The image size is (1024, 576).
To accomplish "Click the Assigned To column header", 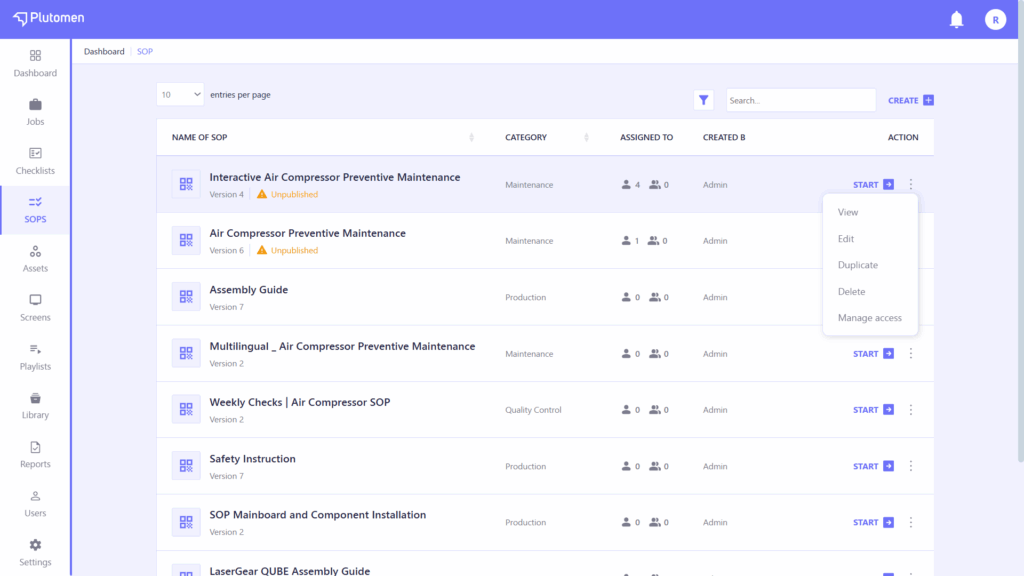I will coord(646,137).
